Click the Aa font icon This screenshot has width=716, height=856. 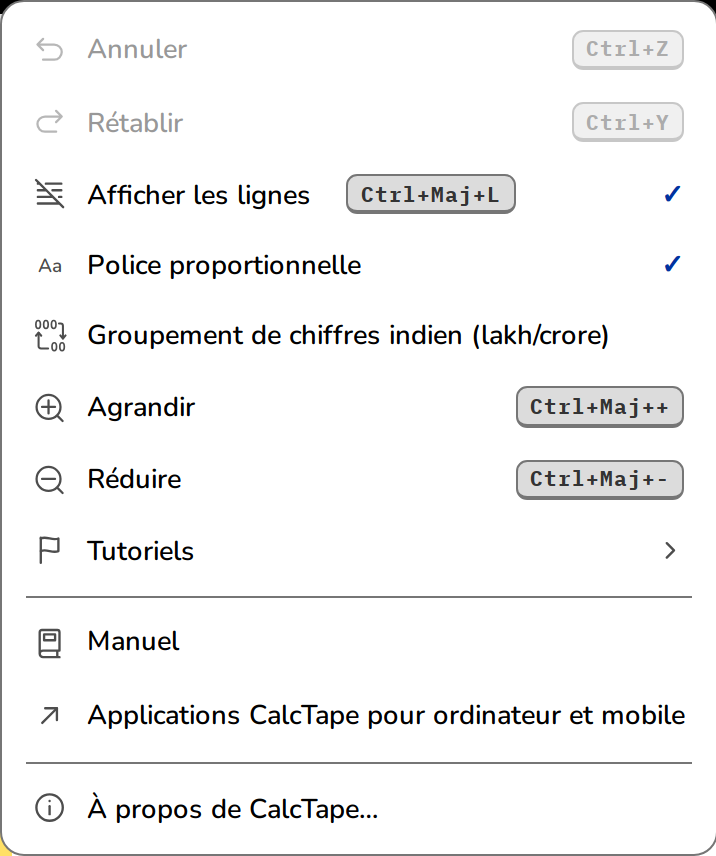tap(50, 266)
